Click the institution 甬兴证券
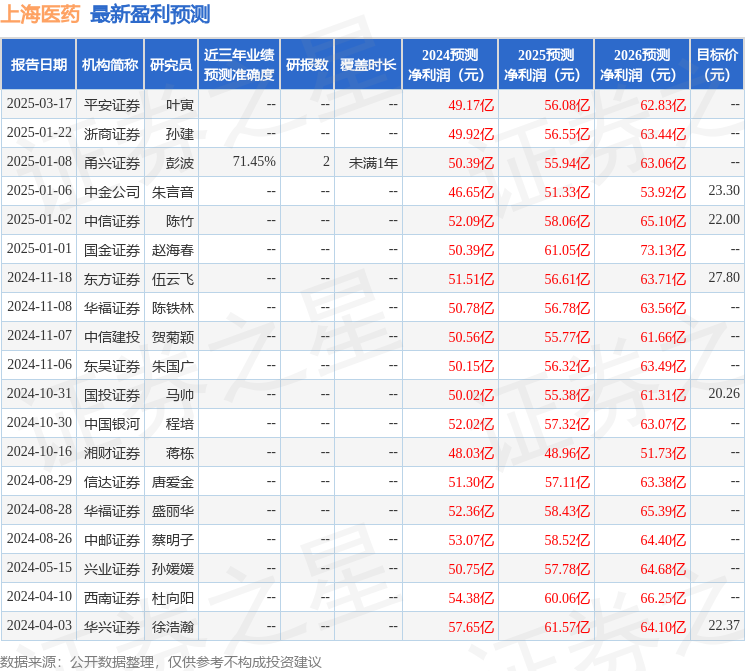Viewport: 745px width, 671px height. (x=112, y=163)
